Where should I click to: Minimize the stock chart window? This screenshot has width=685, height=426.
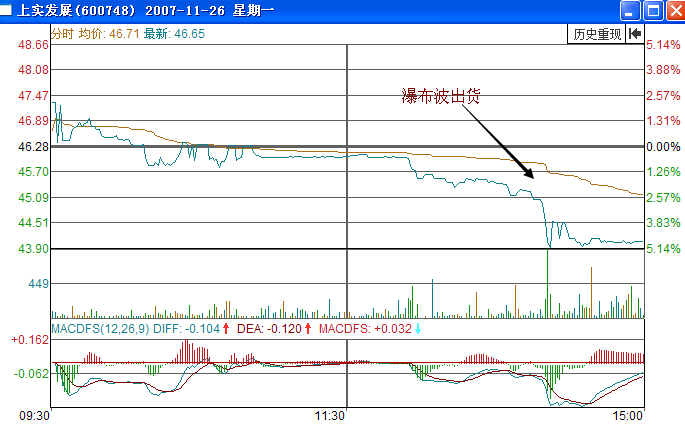click(630, 12)
